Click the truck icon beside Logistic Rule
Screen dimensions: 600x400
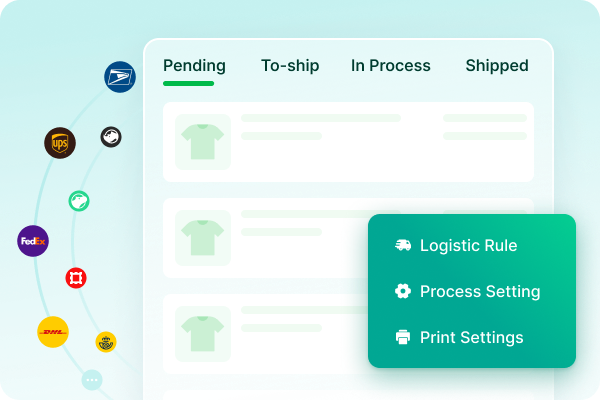403,245
